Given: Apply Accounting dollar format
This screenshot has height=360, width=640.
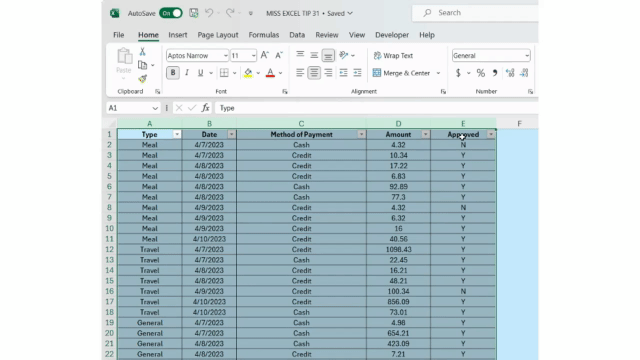Looking at the screenshot, I should point(458,73).
